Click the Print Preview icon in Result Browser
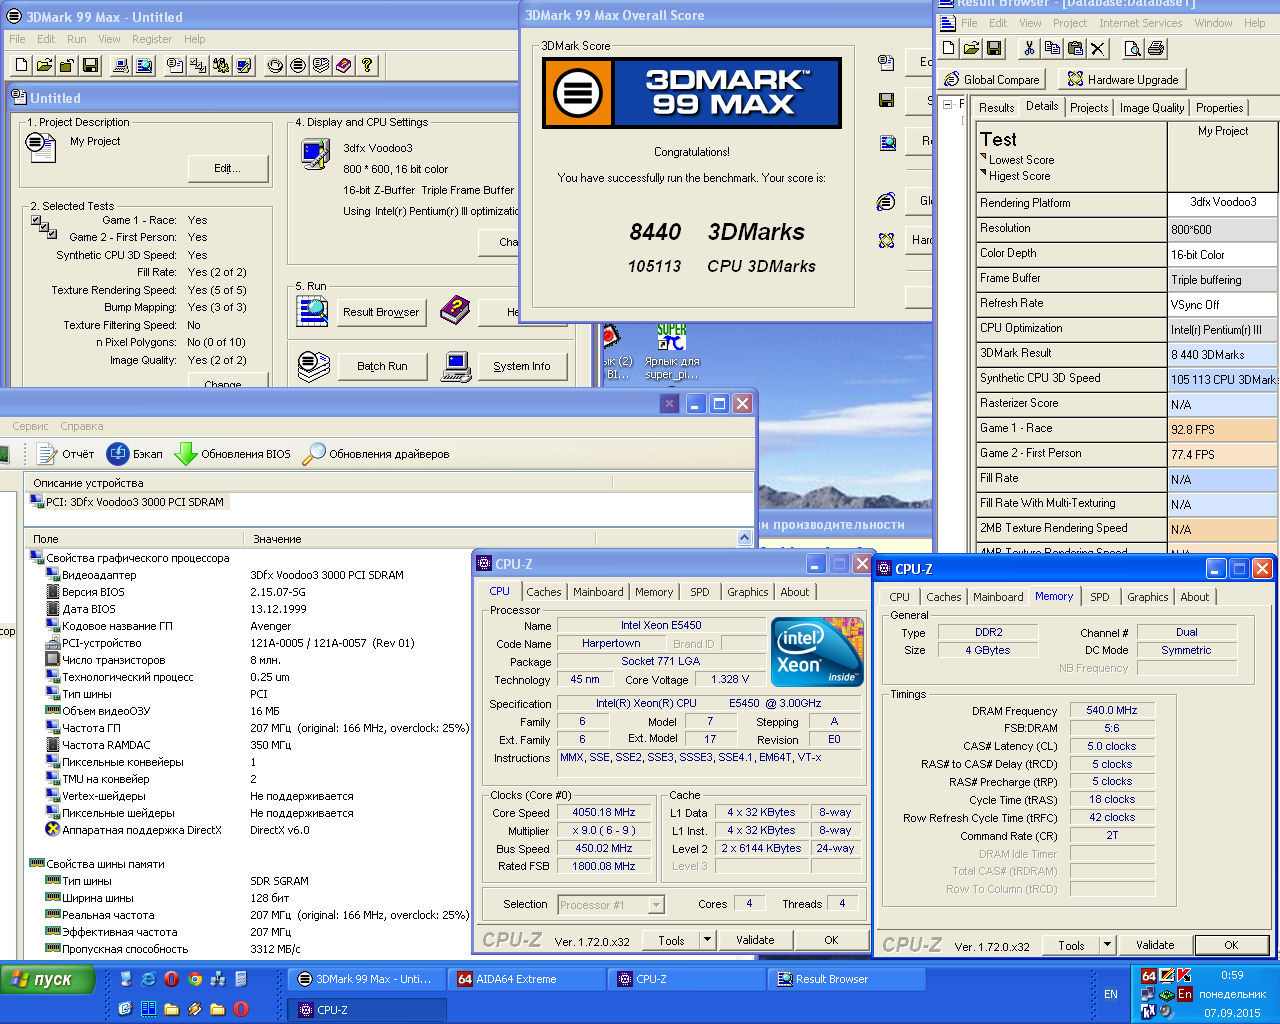This screenshot has height=1024, width=1280. 1133,48
